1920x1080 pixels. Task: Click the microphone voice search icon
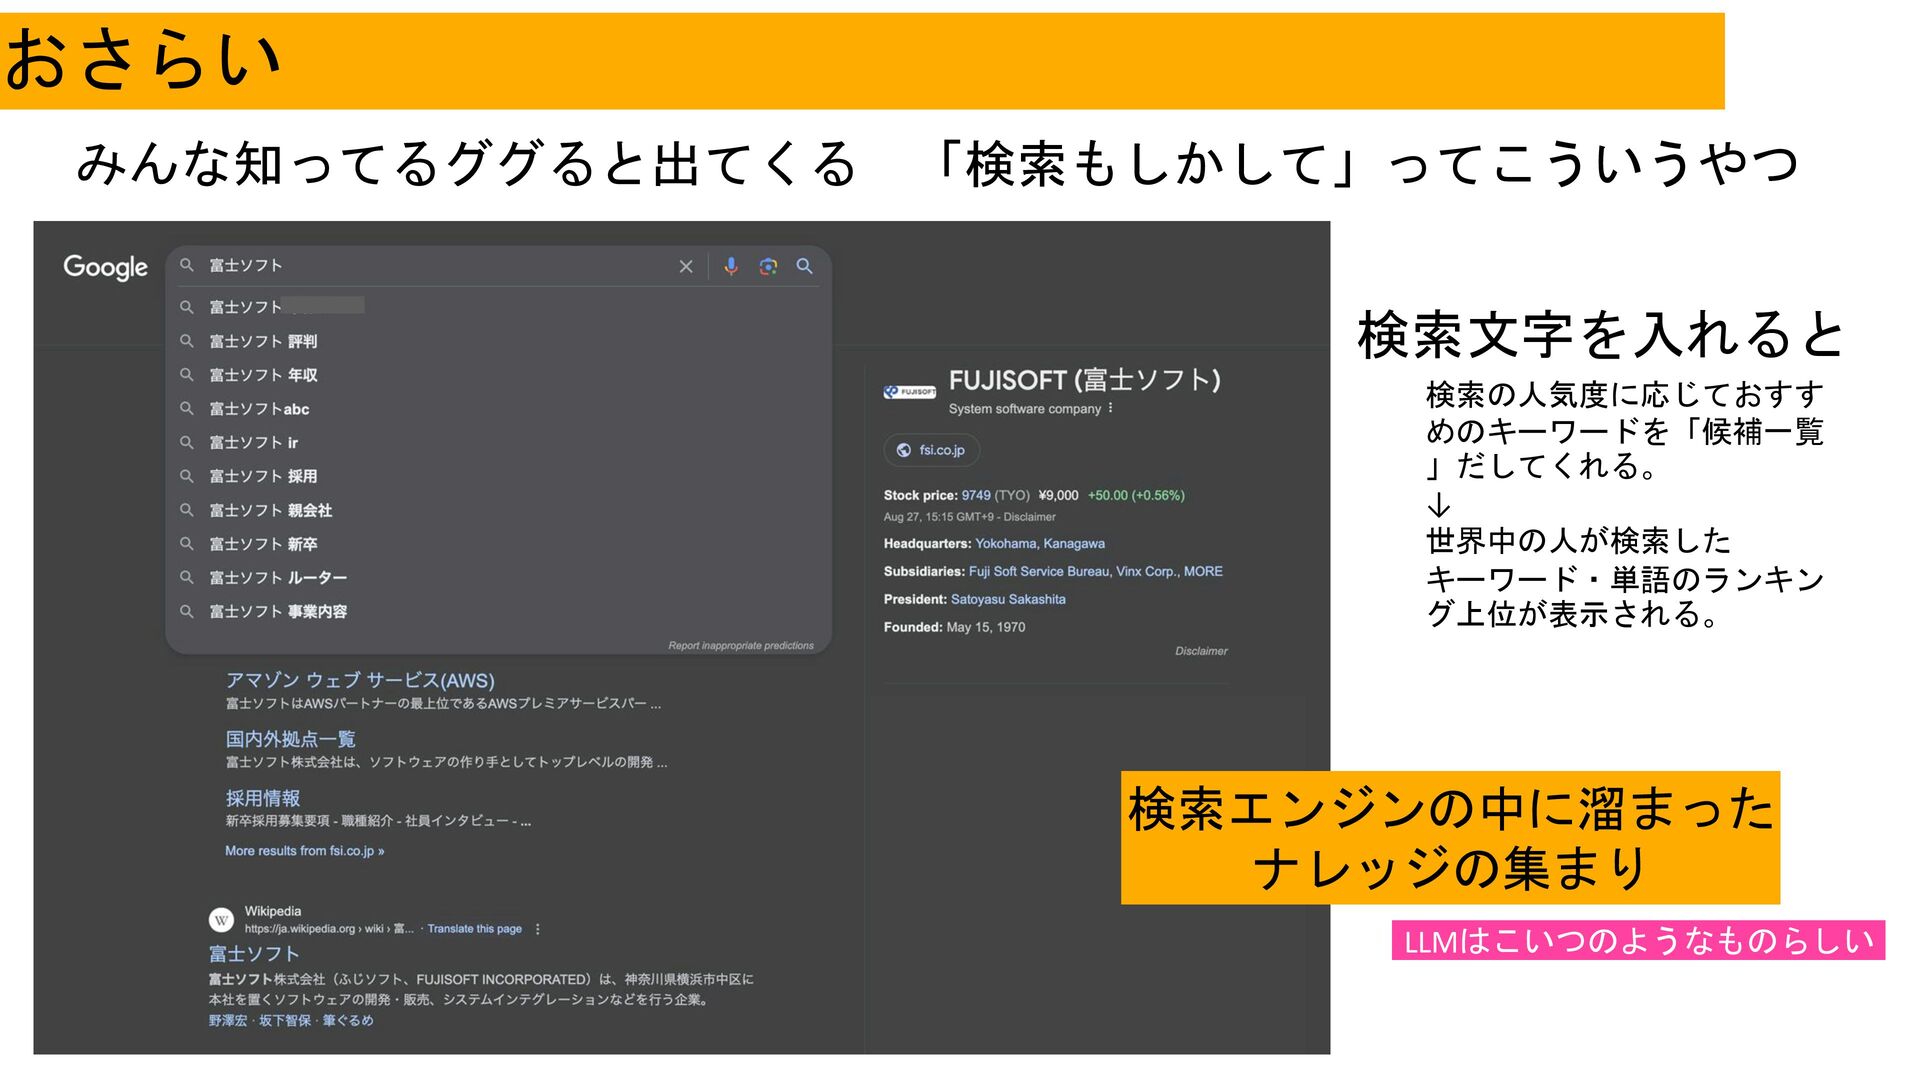731,266
